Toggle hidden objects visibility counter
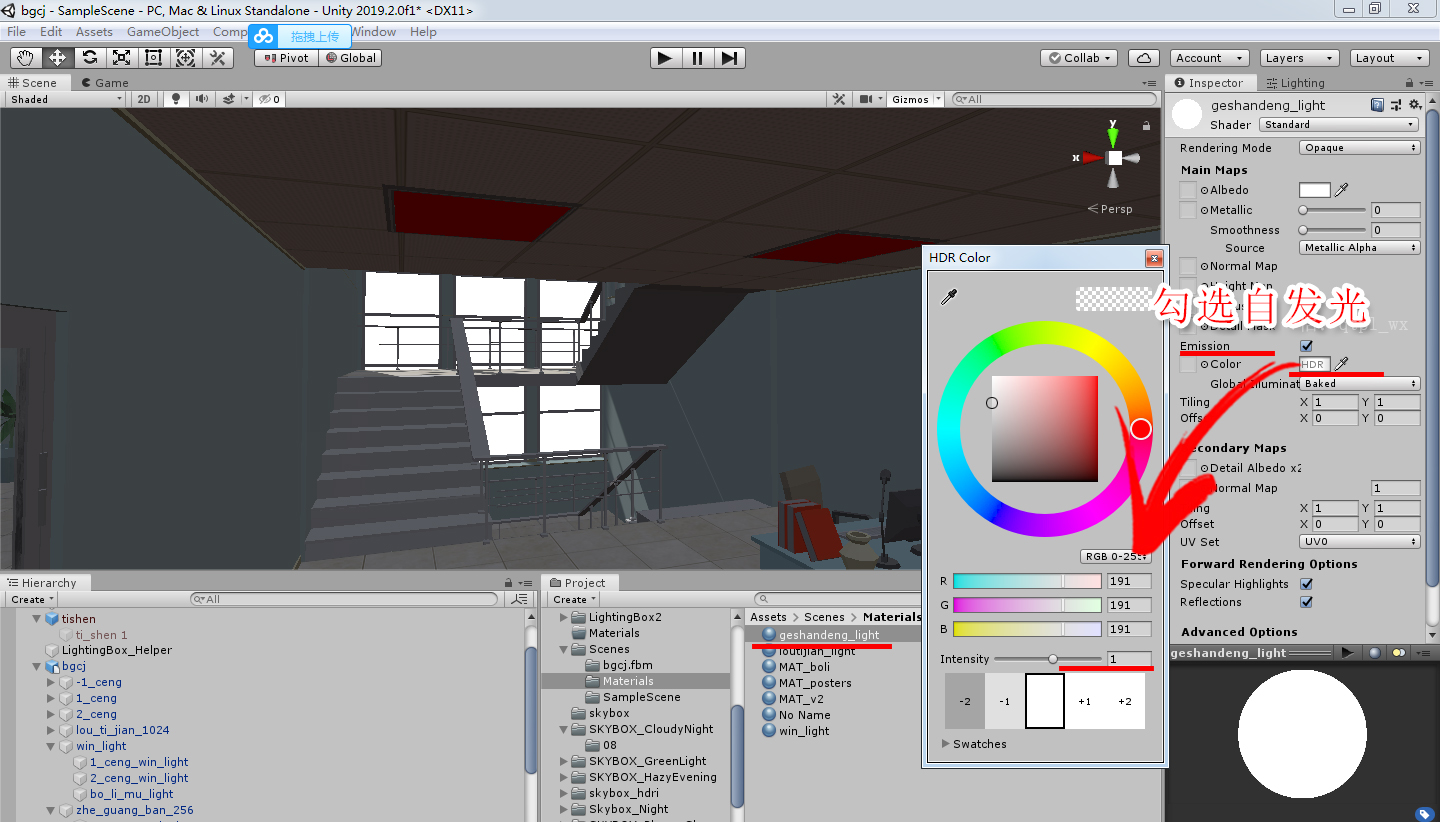The height and width of the screenshot is (822, 1440). point(270,99)
